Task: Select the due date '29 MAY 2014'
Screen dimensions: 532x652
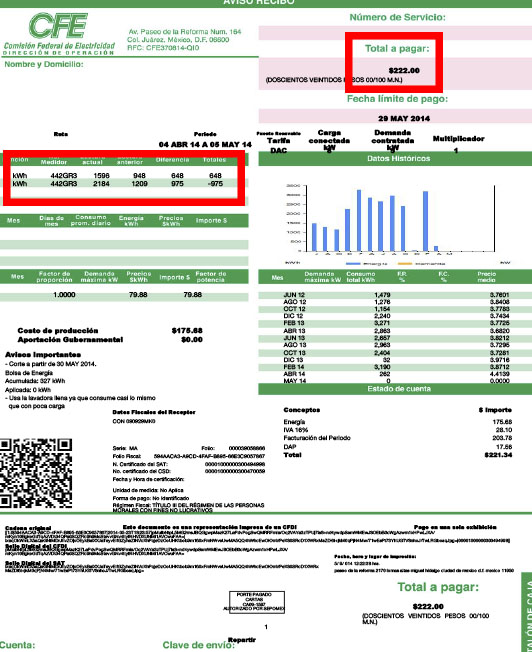Action: click(x=403, y=119)
